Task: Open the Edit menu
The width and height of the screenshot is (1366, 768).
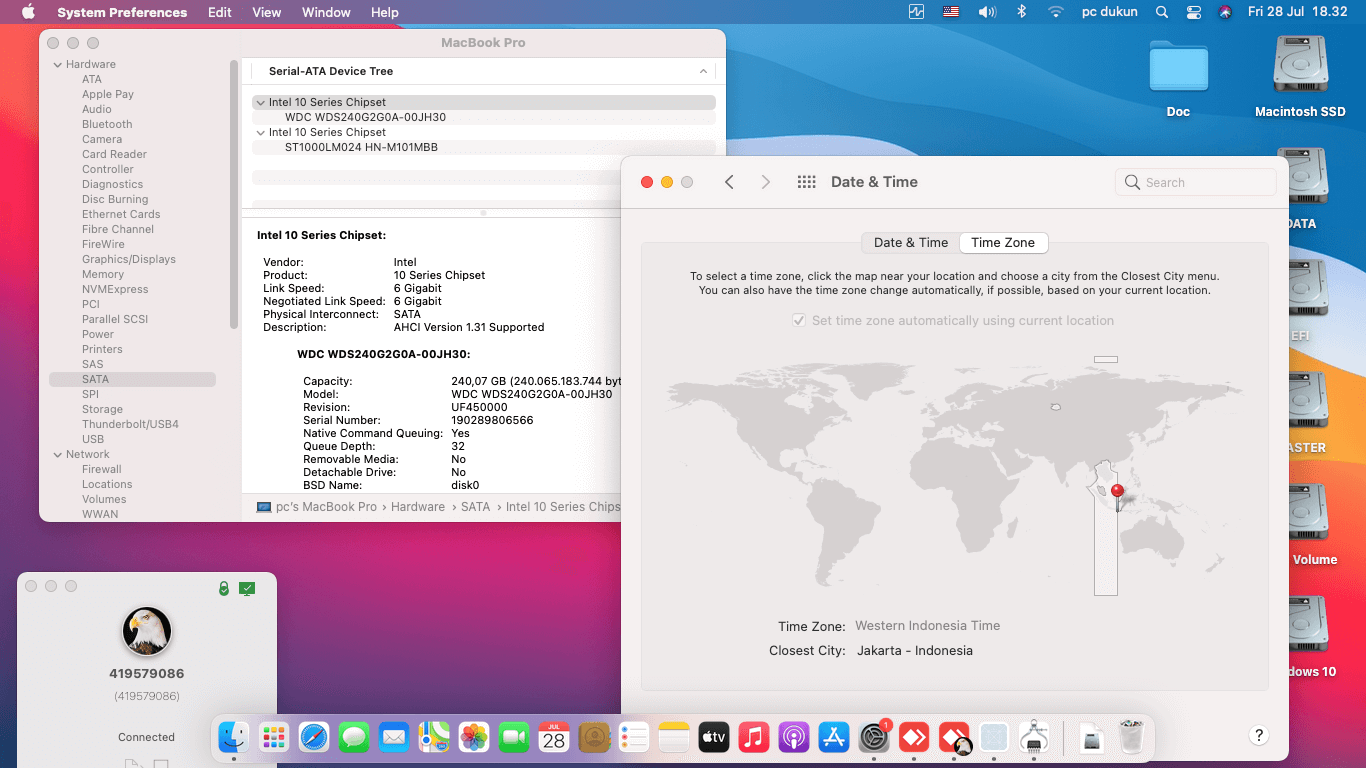Action: click(220, 12)
